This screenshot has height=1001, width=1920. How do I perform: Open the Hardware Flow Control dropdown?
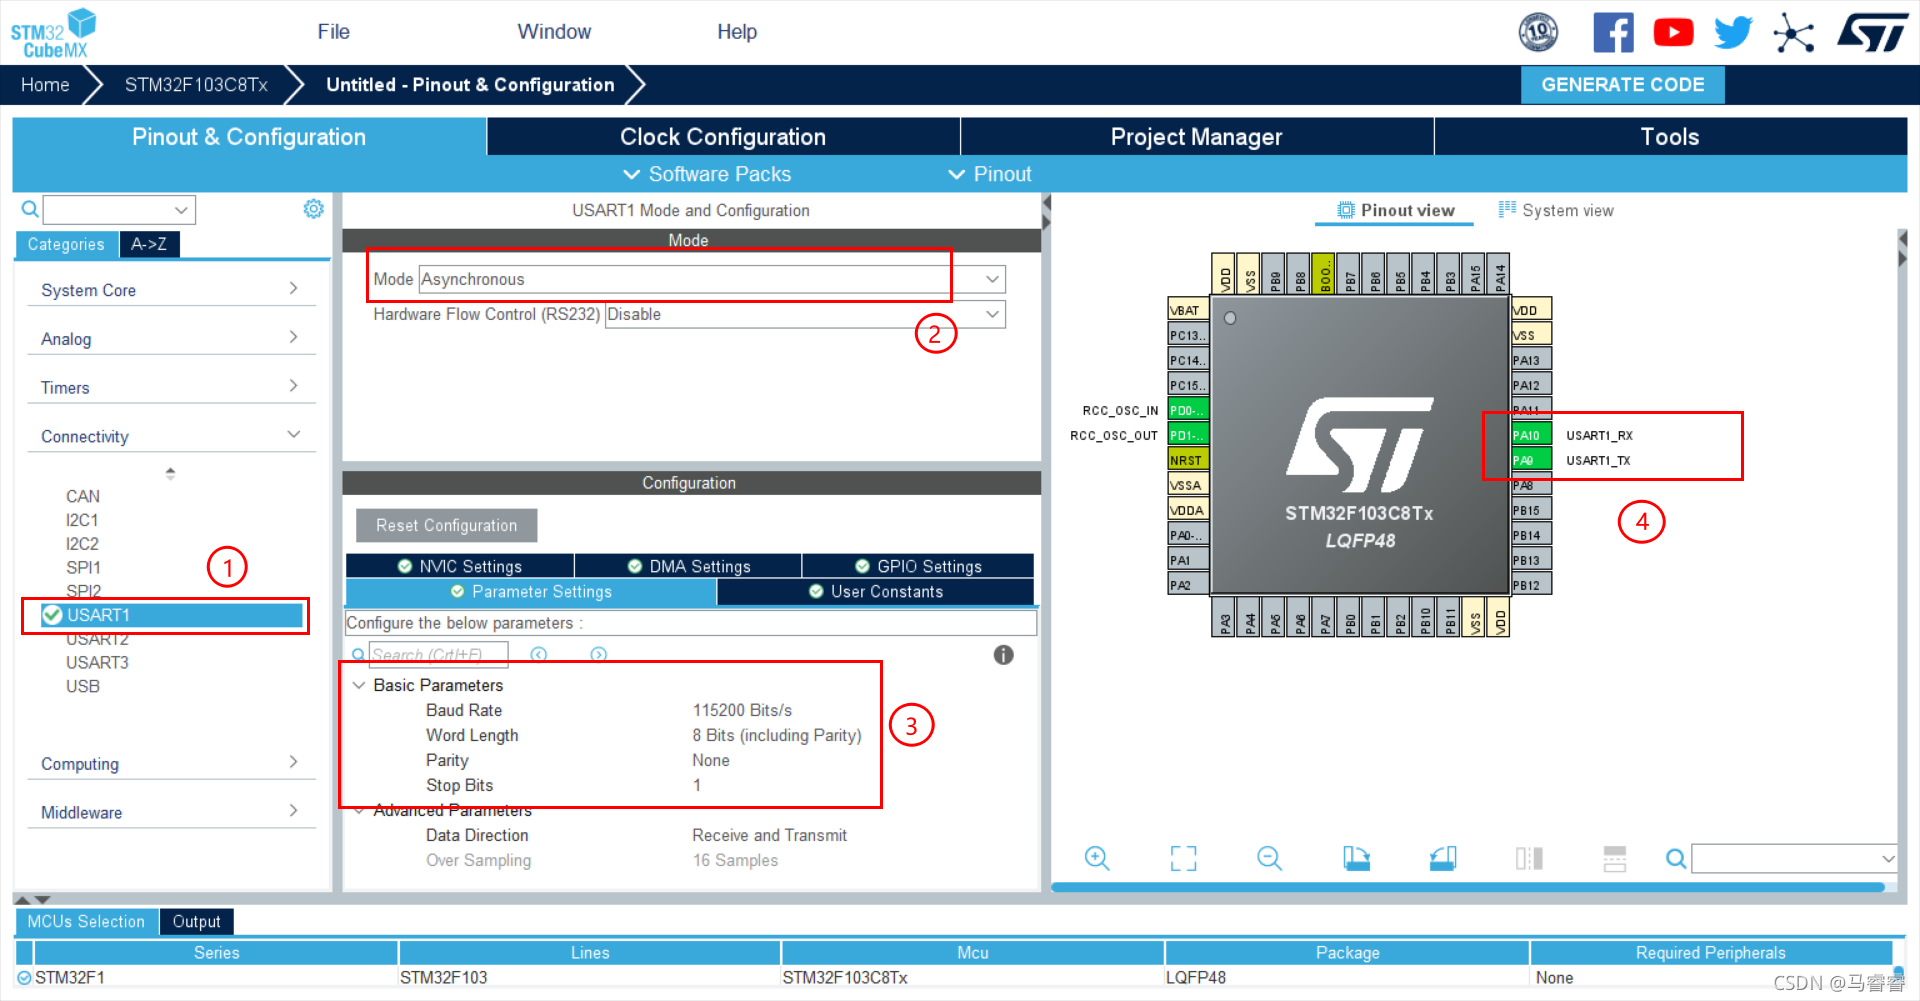pyautogui.click(x=805, y=314)
